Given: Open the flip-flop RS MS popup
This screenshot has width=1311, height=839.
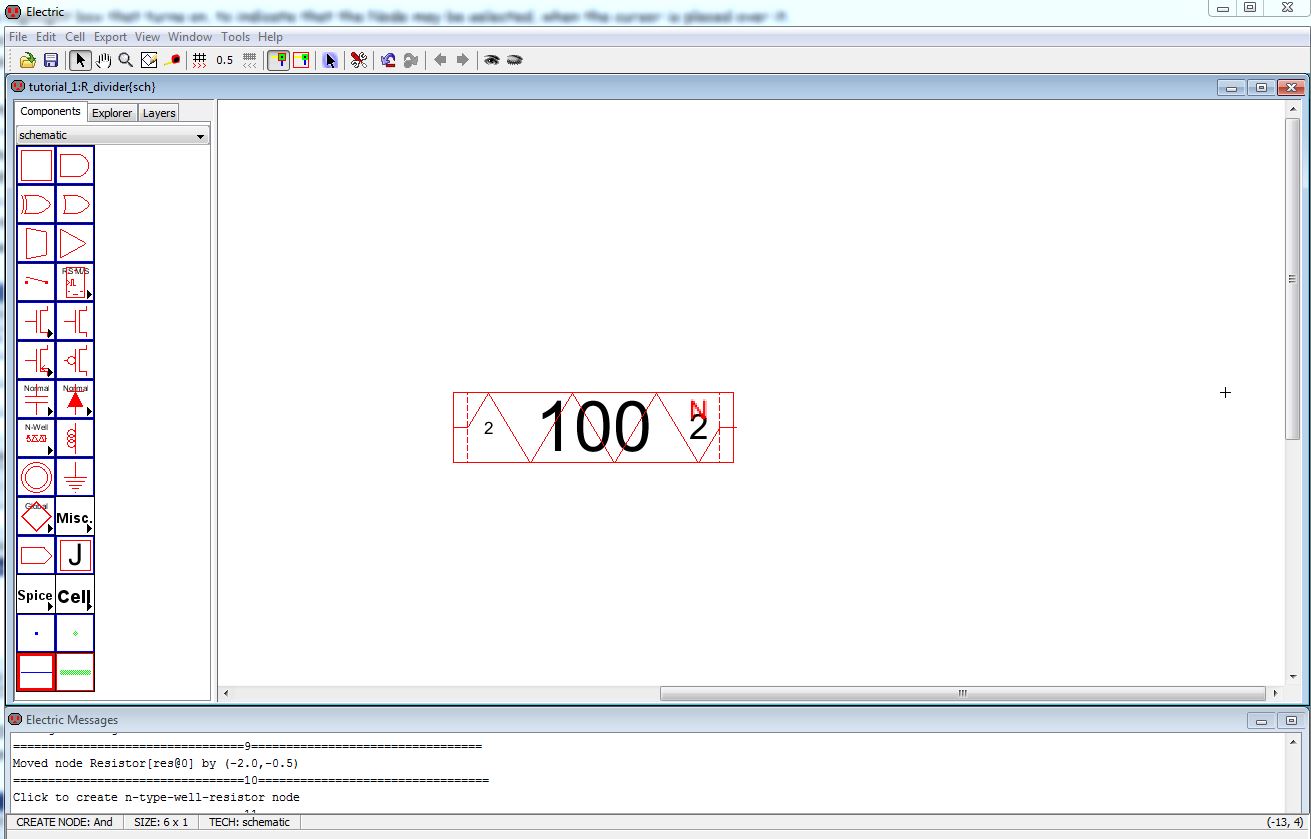Looking at the screenshot, I should 75,282.
